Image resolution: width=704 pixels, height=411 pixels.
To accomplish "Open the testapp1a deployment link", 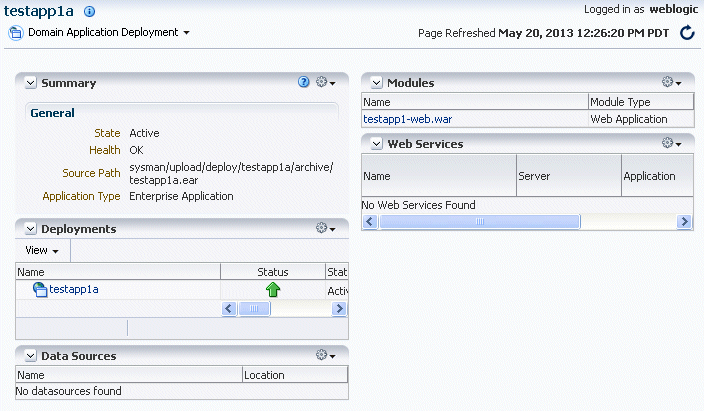I will click(x=74, y=289).
